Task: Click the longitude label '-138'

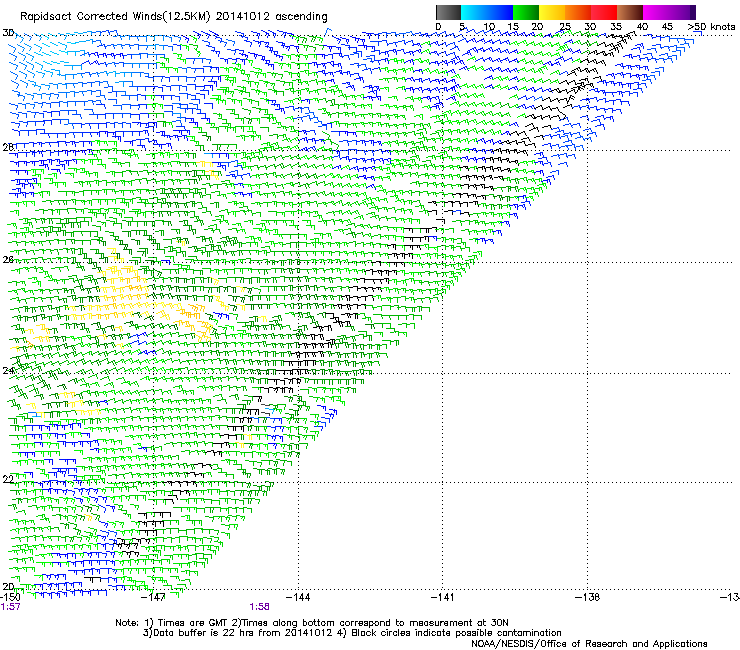Action: click(588, 597)
